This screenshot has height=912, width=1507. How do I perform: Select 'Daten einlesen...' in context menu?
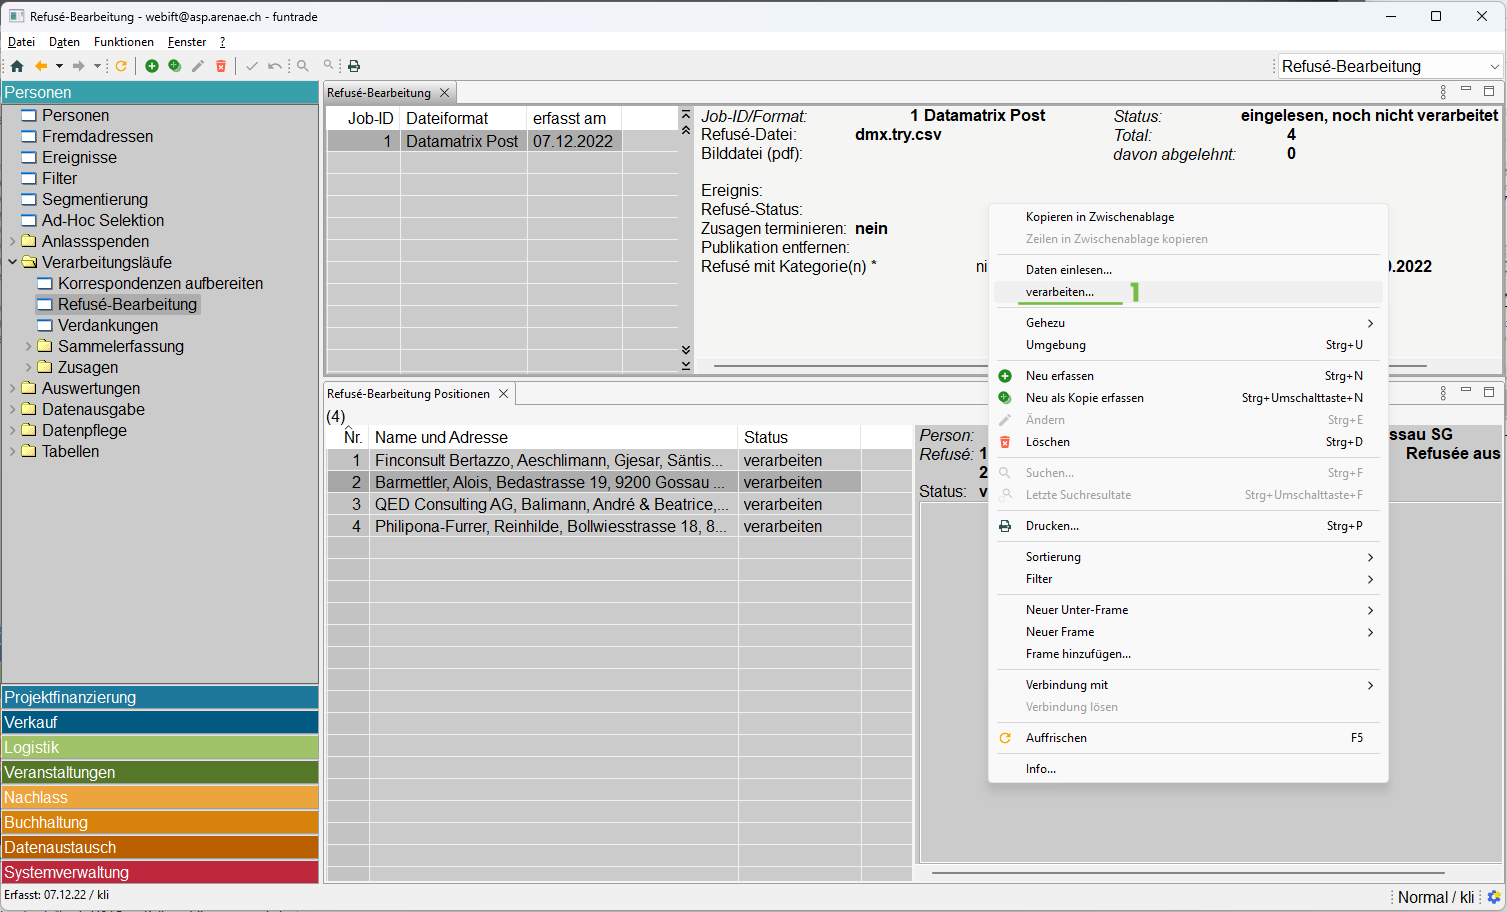[1068, 270]
